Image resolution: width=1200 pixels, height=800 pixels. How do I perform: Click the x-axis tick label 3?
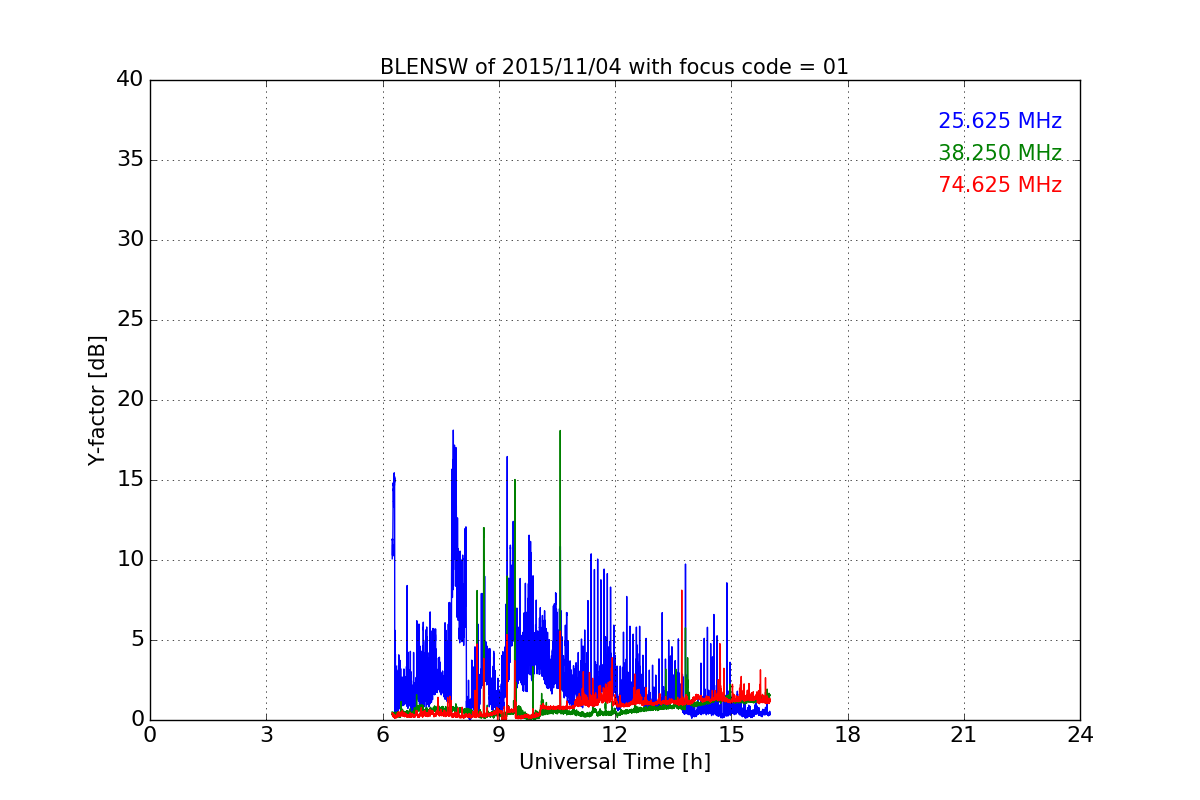point(266,735)
